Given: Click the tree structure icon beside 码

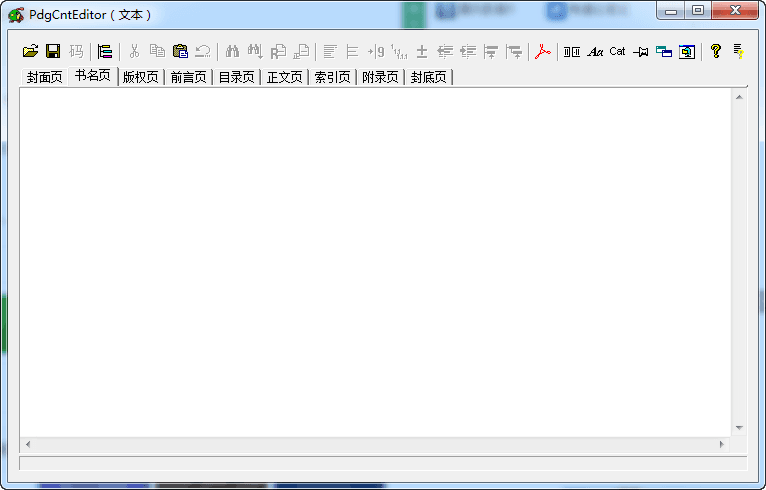Looking at the screenshot, I should [x=105, y=51].
